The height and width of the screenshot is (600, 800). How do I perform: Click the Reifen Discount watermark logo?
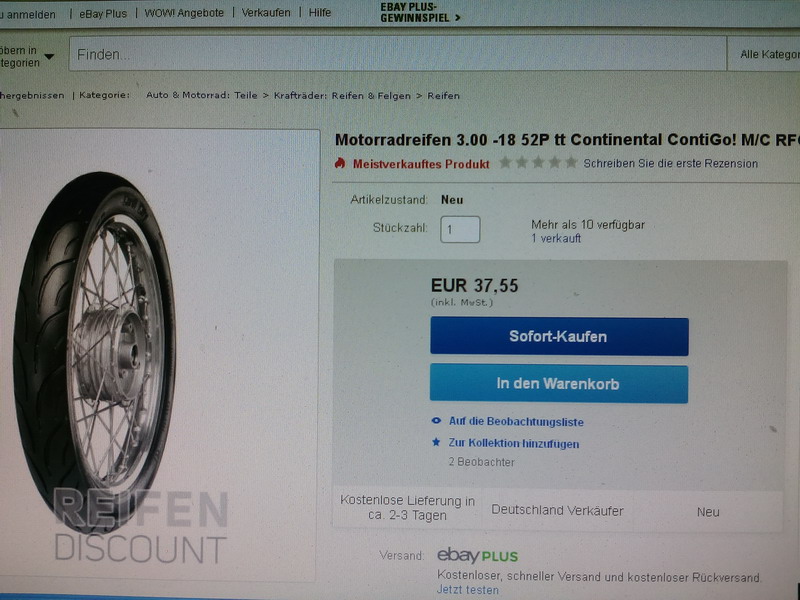pos(140,527)
